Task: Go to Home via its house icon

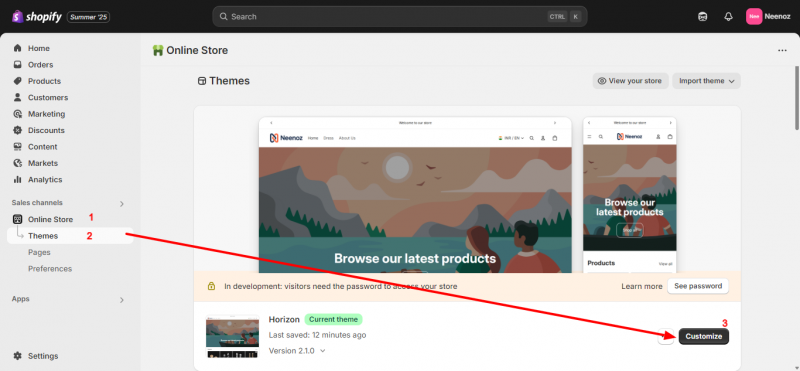Action: 18,48
